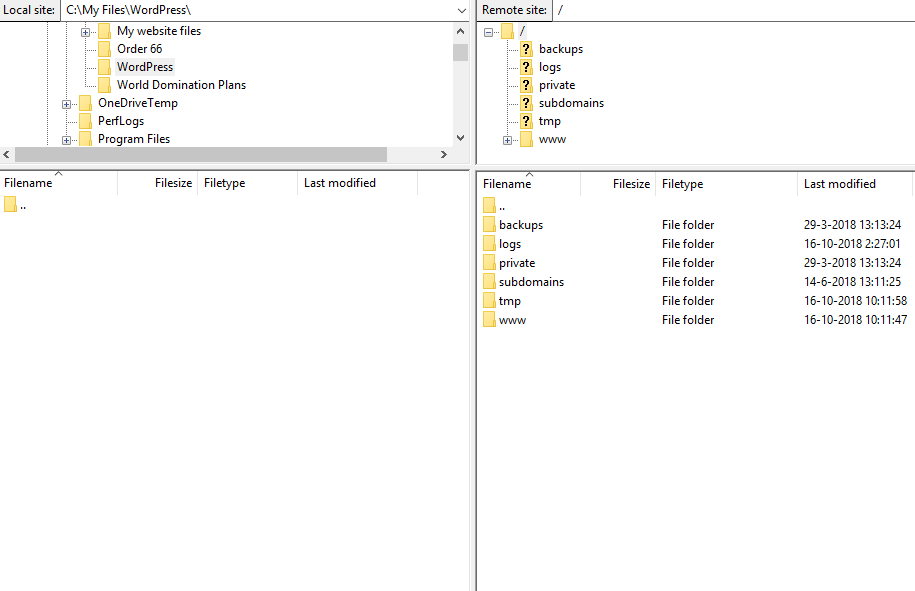Select My website files in local tree
Viewport: 915px width, 591px height.
(159, 31)
